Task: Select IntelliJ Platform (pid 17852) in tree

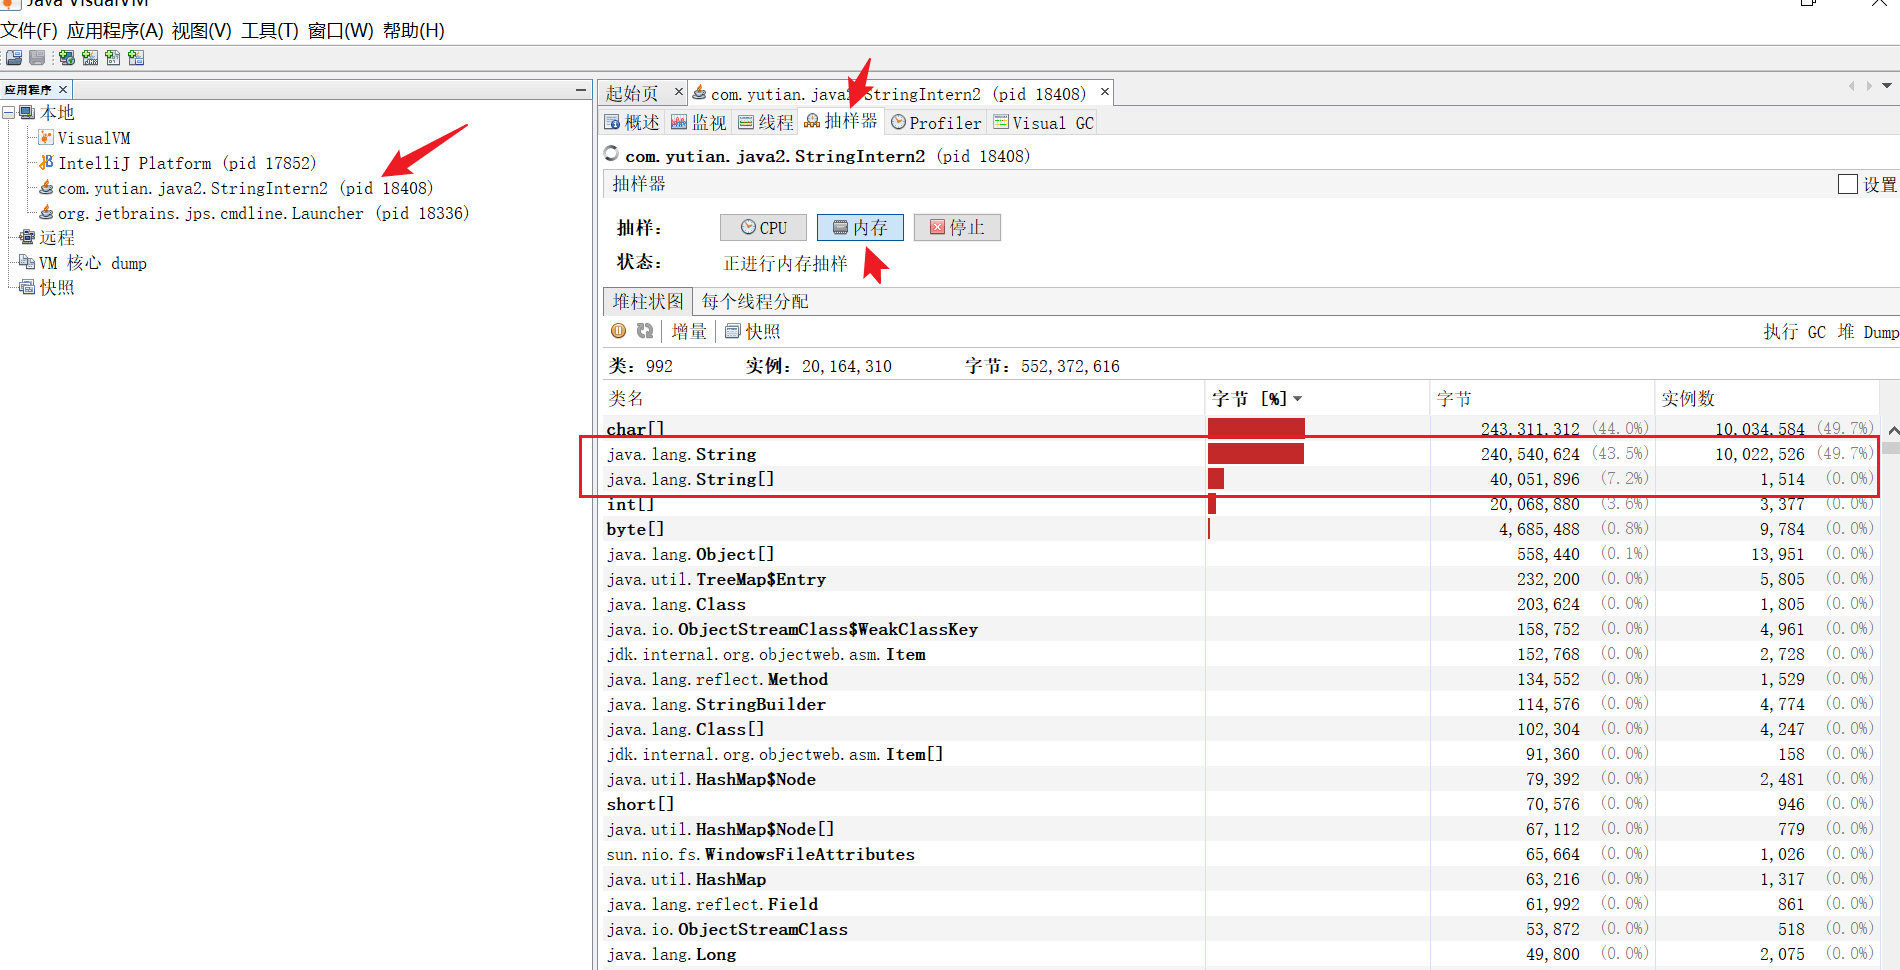Action: [186, 163]
